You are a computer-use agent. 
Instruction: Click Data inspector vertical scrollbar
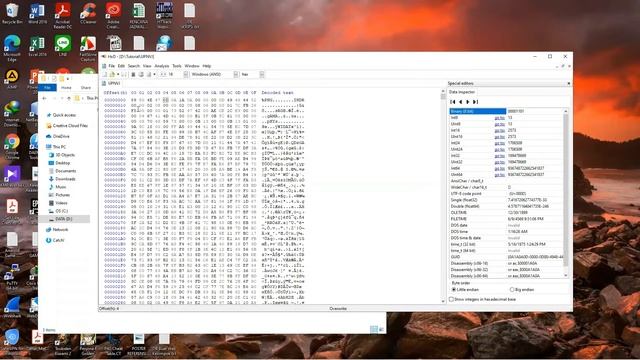[x=566, y=193]
